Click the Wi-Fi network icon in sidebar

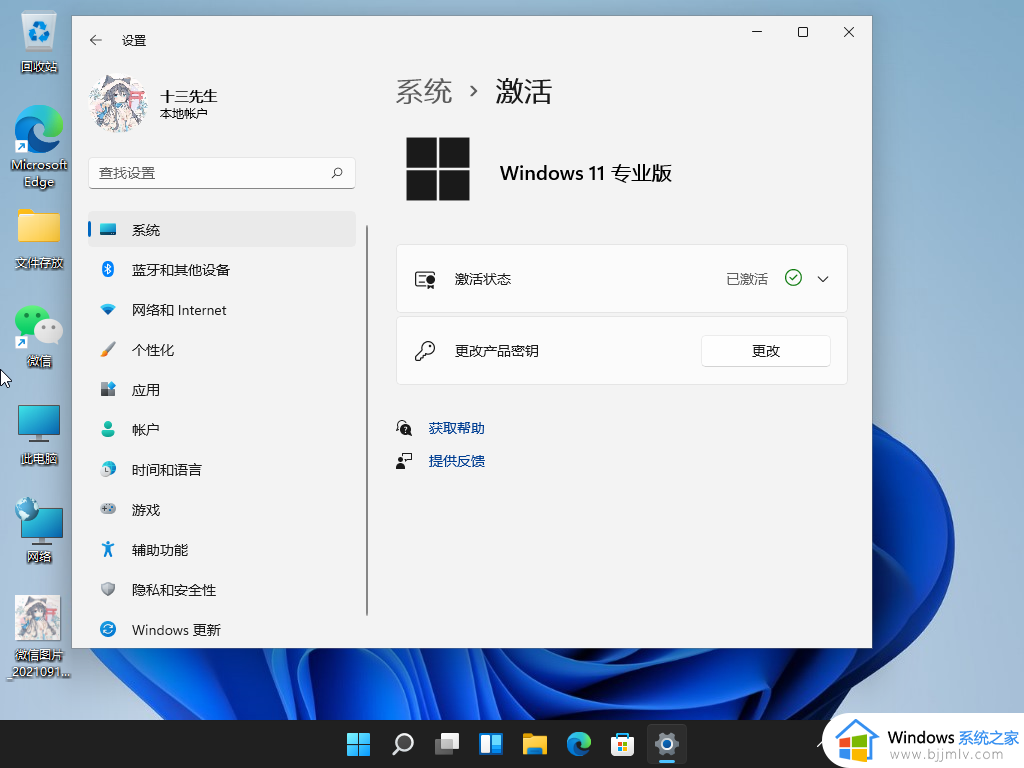pos(108,310)
